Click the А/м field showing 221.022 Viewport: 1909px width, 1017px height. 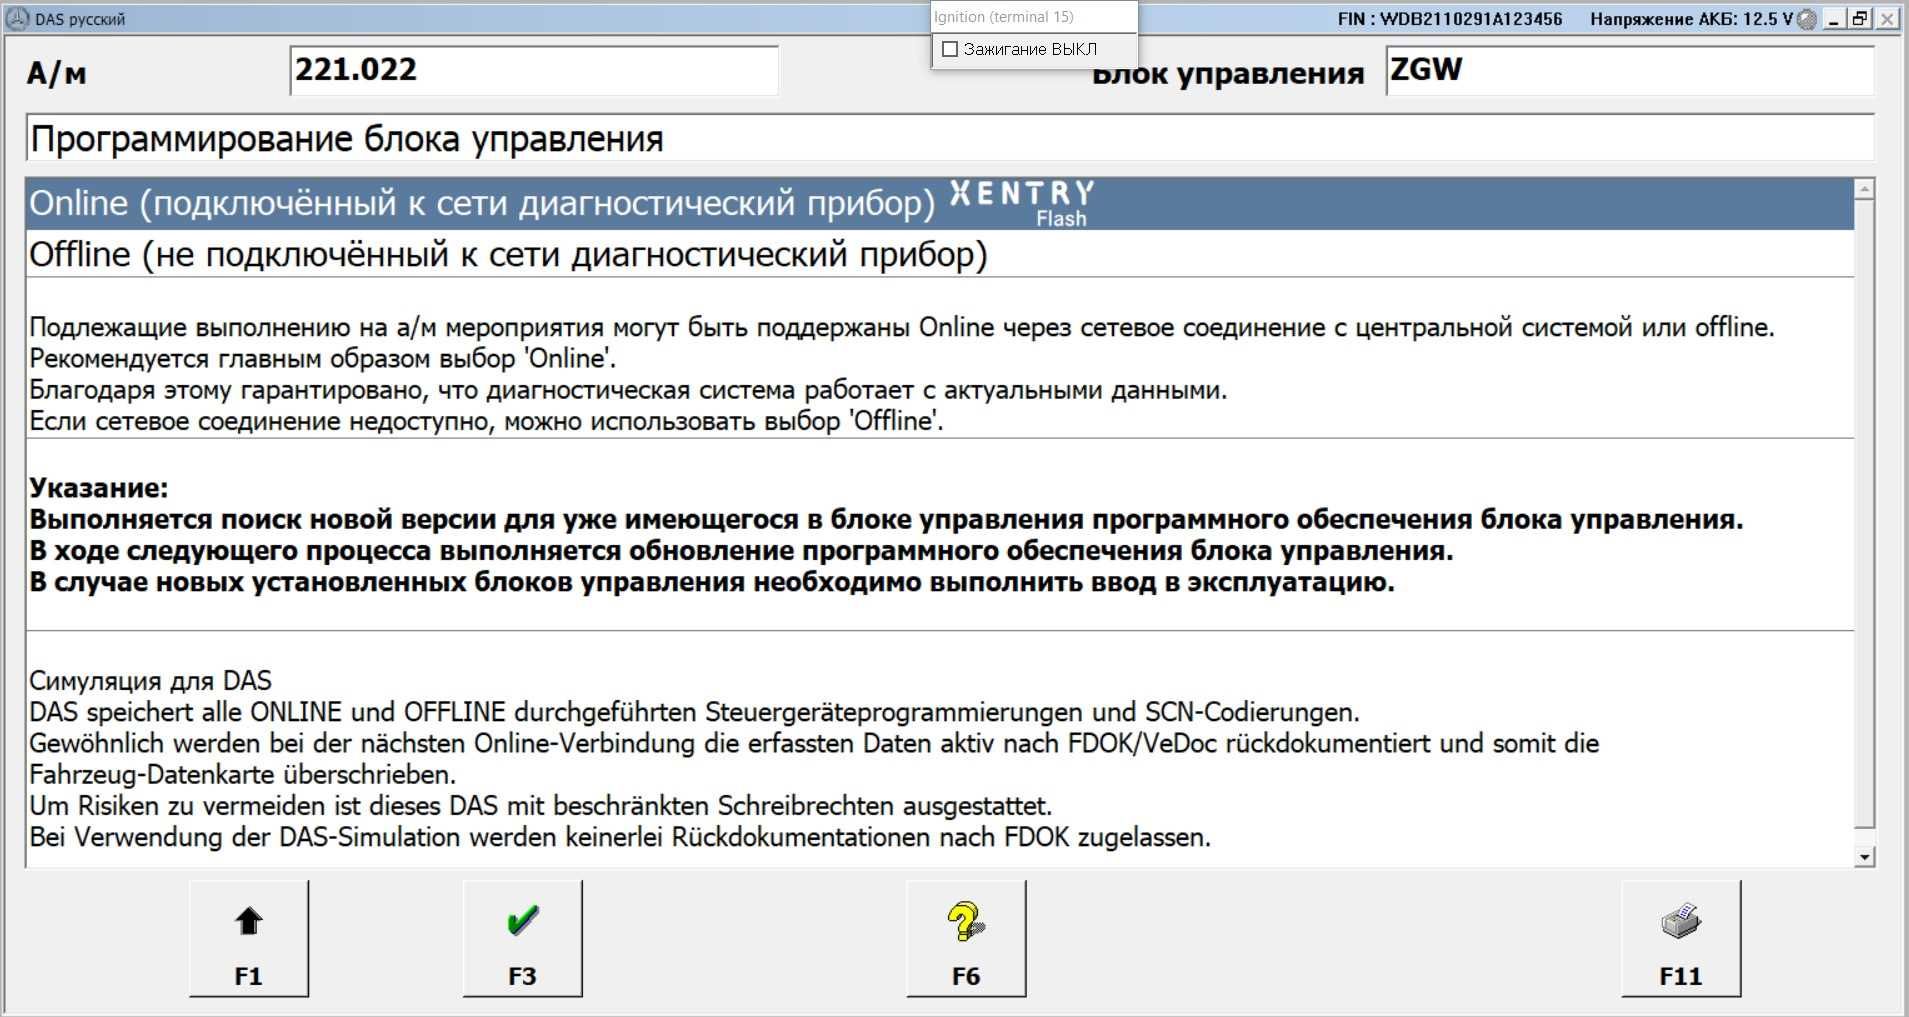(x=534, y=70)
